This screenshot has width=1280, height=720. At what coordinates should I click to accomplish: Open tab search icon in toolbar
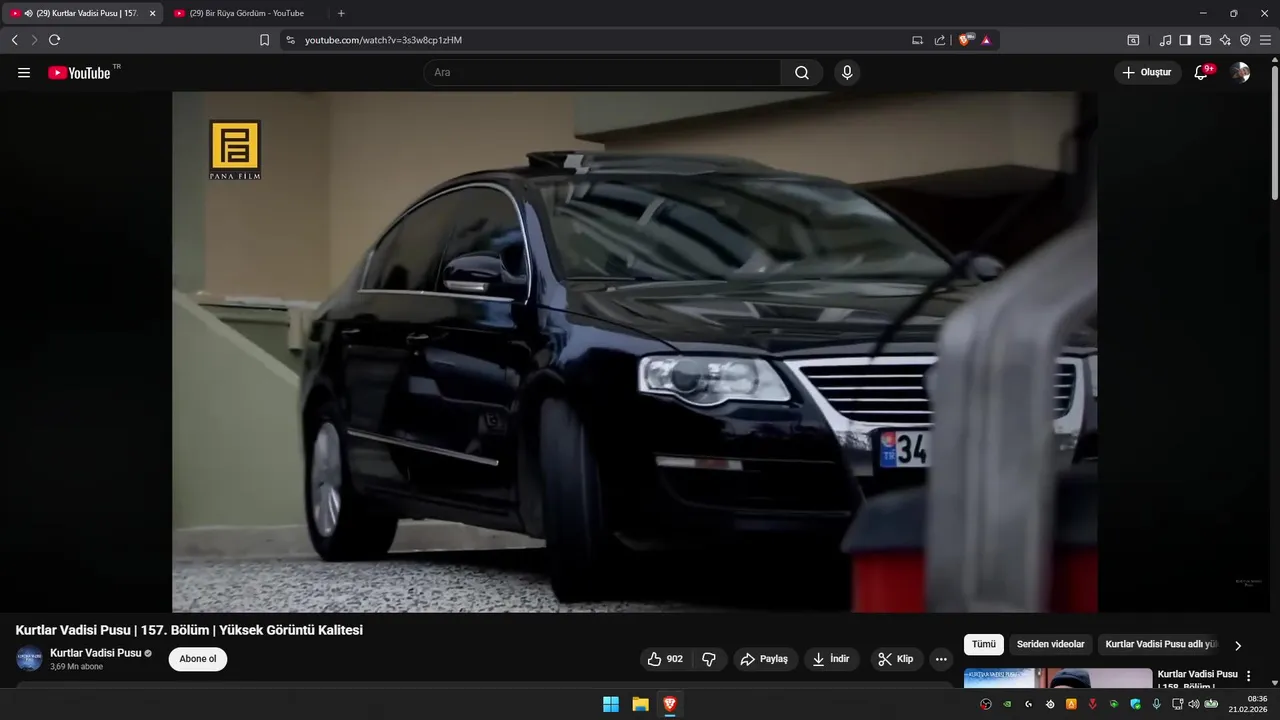[1133, 40]
